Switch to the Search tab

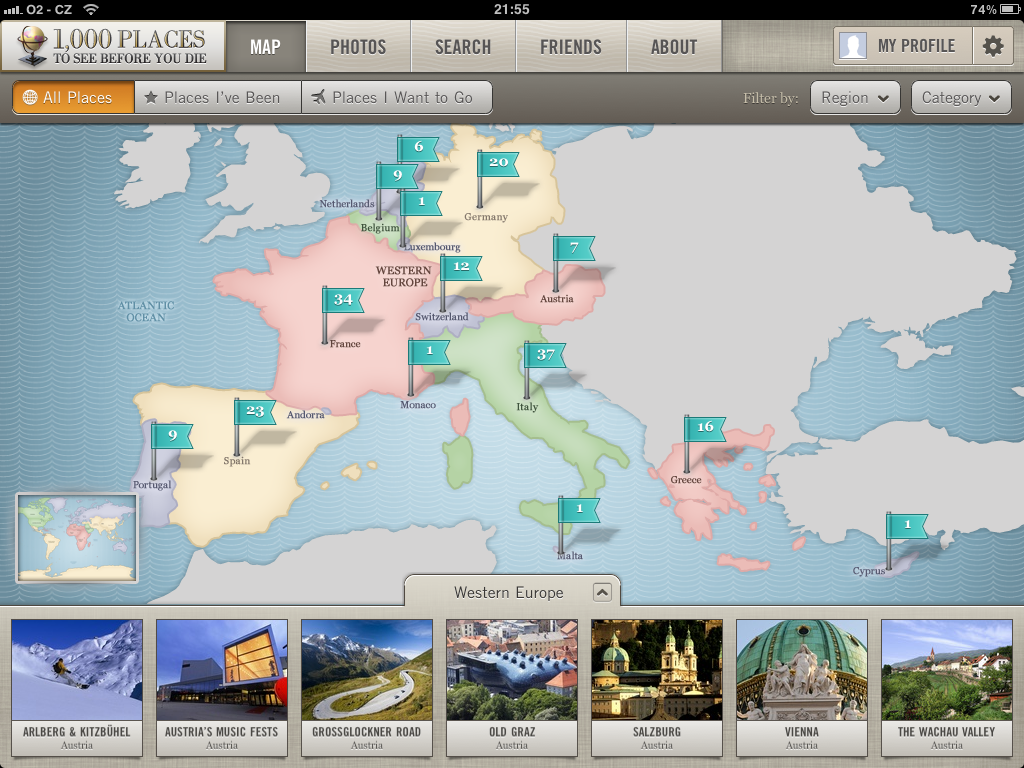(463, 47)
